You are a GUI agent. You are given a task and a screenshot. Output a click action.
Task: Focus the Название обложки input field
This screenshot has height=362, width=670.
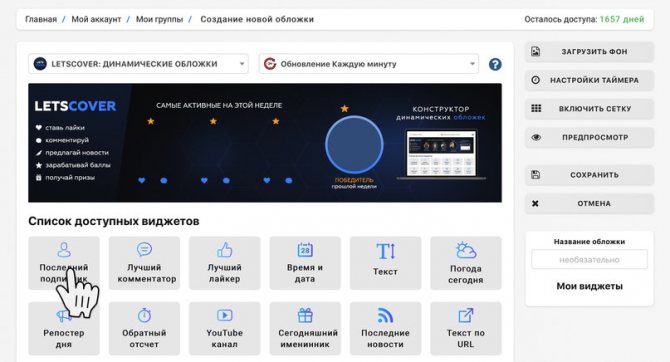(589, 259)
